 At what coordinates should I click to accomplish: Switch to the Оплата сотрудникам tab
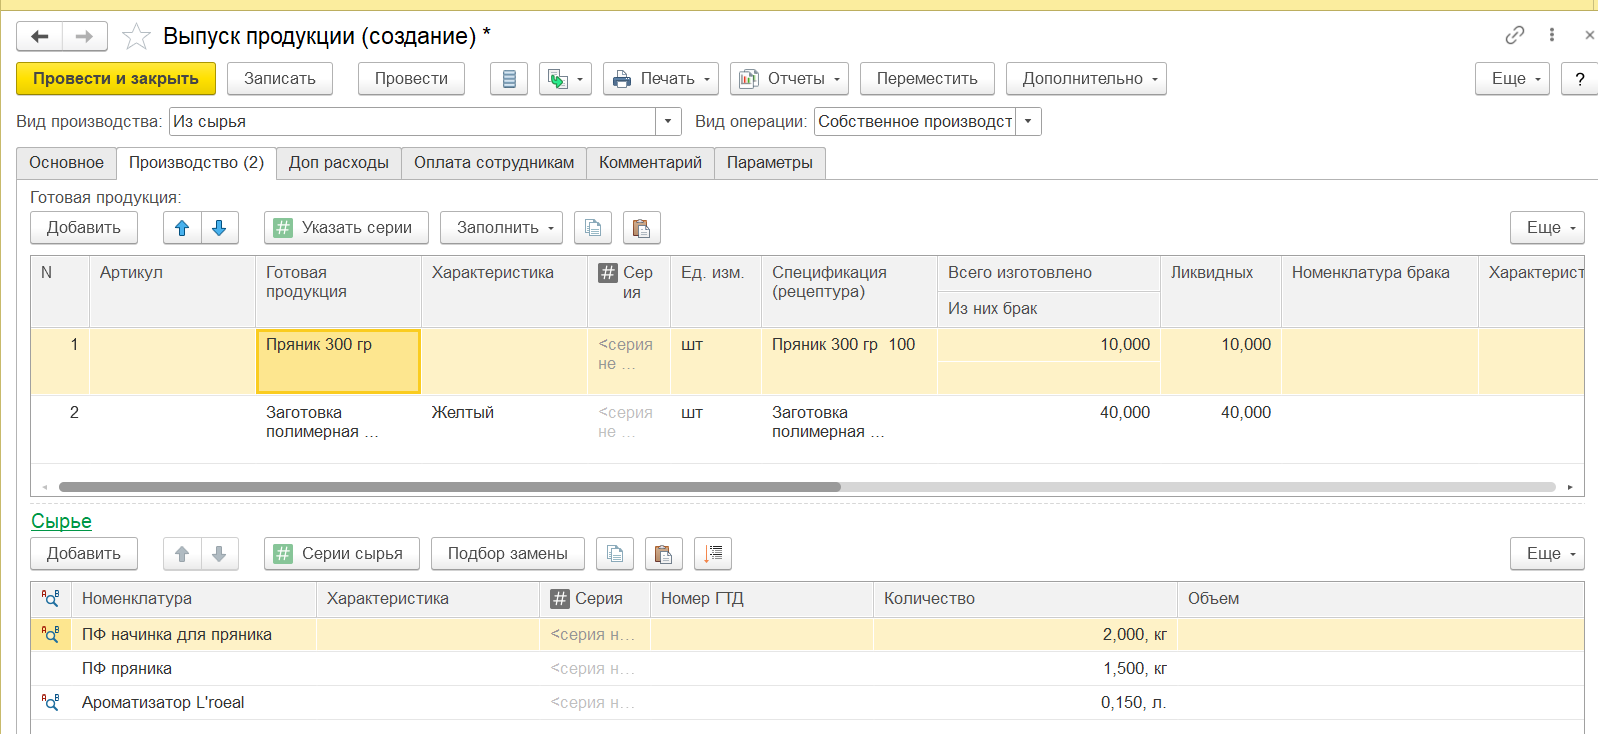[x=494, y=163]
